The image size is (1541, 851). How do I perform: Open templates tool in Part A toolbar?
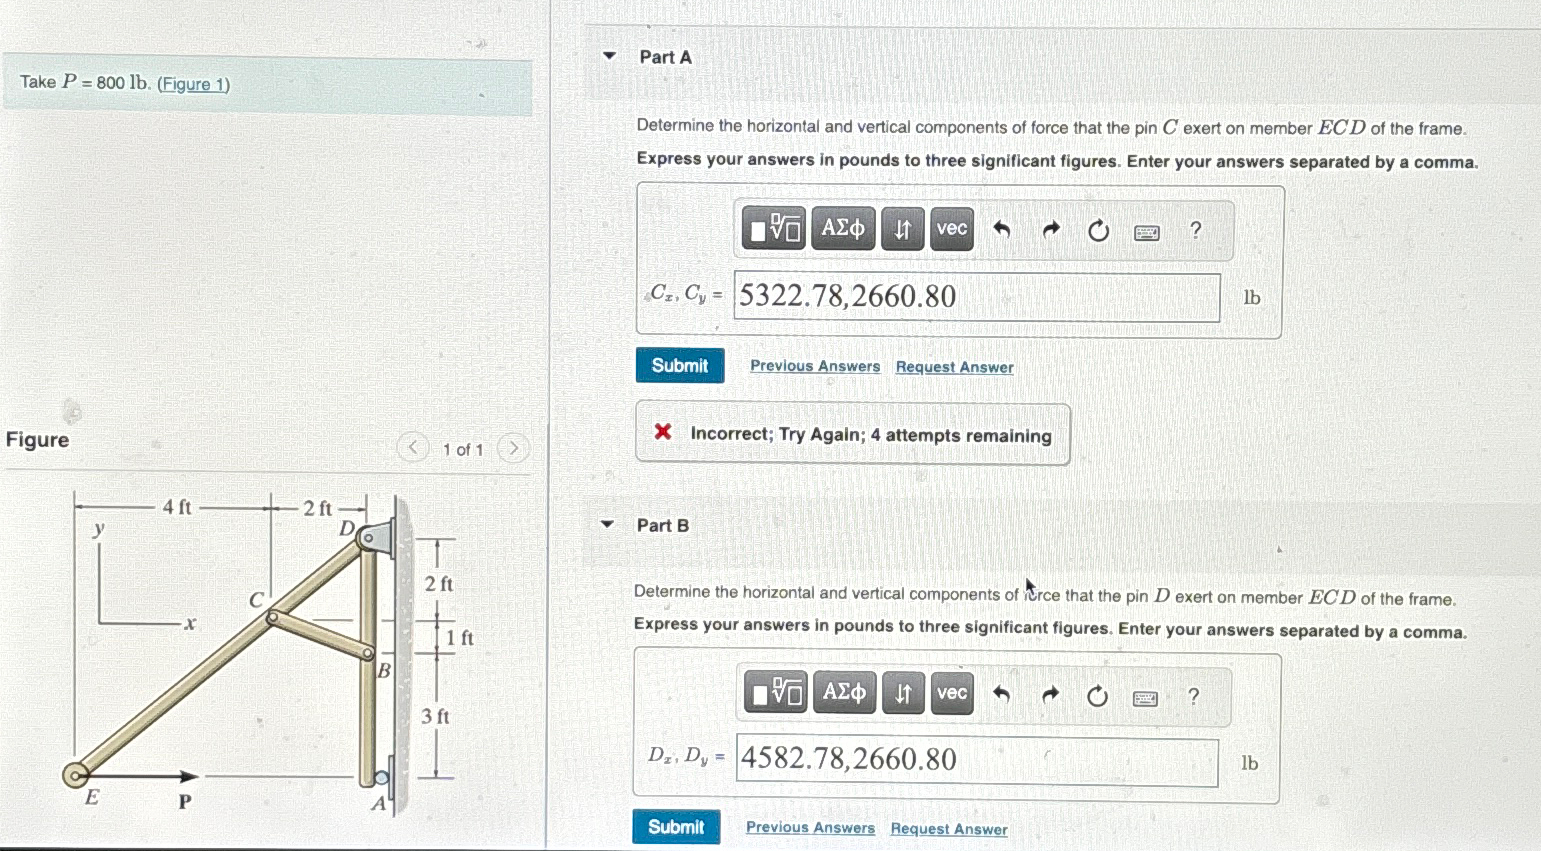pos(774,229)
